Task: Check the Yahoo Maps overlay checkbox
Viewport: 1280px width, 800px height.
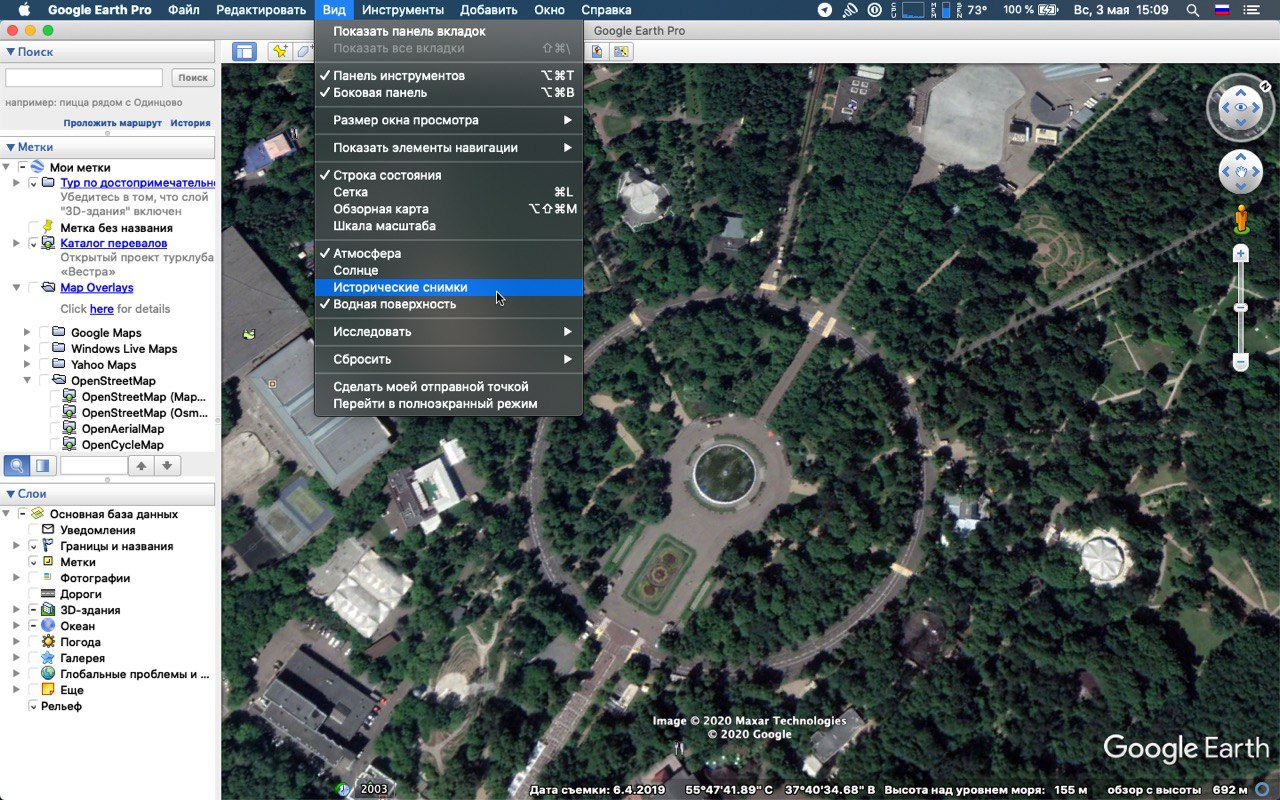Action: 44,364
